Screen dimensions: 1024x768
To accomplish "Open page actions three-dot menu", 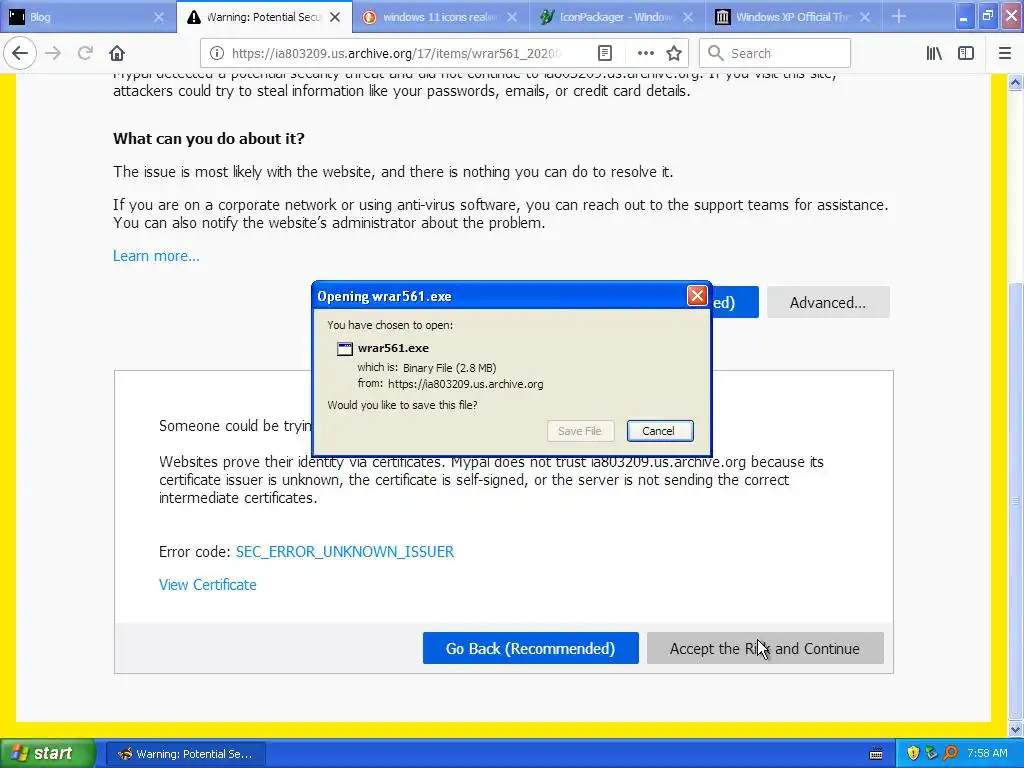I will (645, 54).
